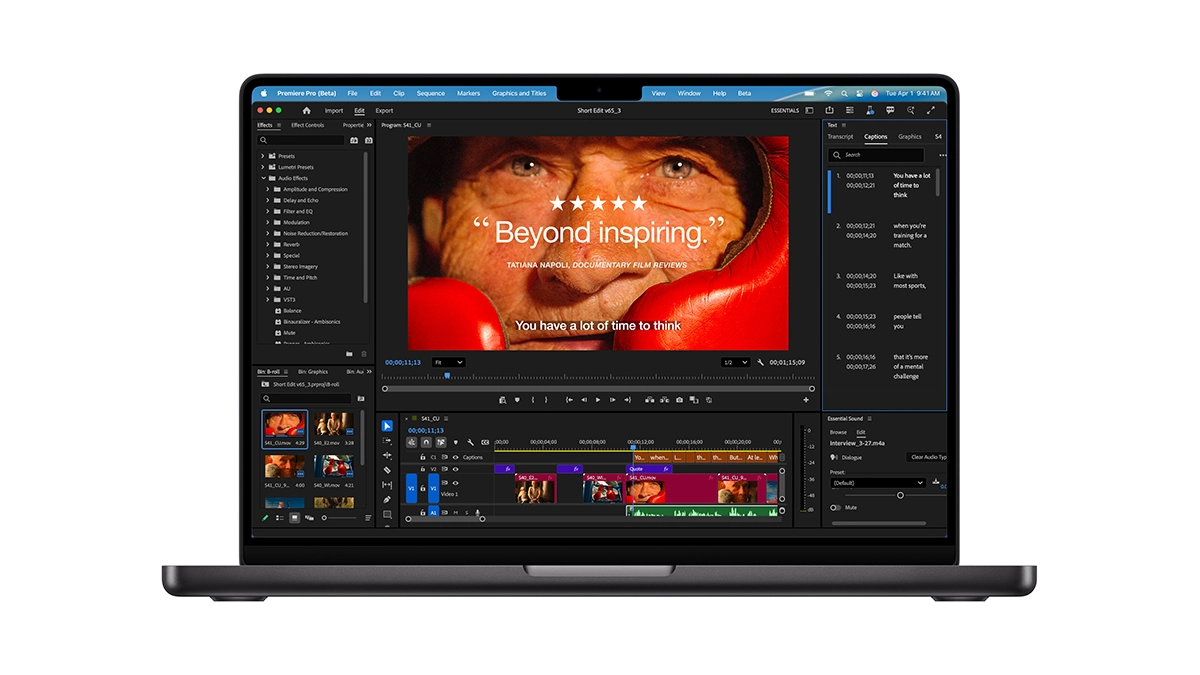This screenshot has width=1200, height=675.
Task: Click Browse in the Essential Sound panel
Action: coord(839,432)
